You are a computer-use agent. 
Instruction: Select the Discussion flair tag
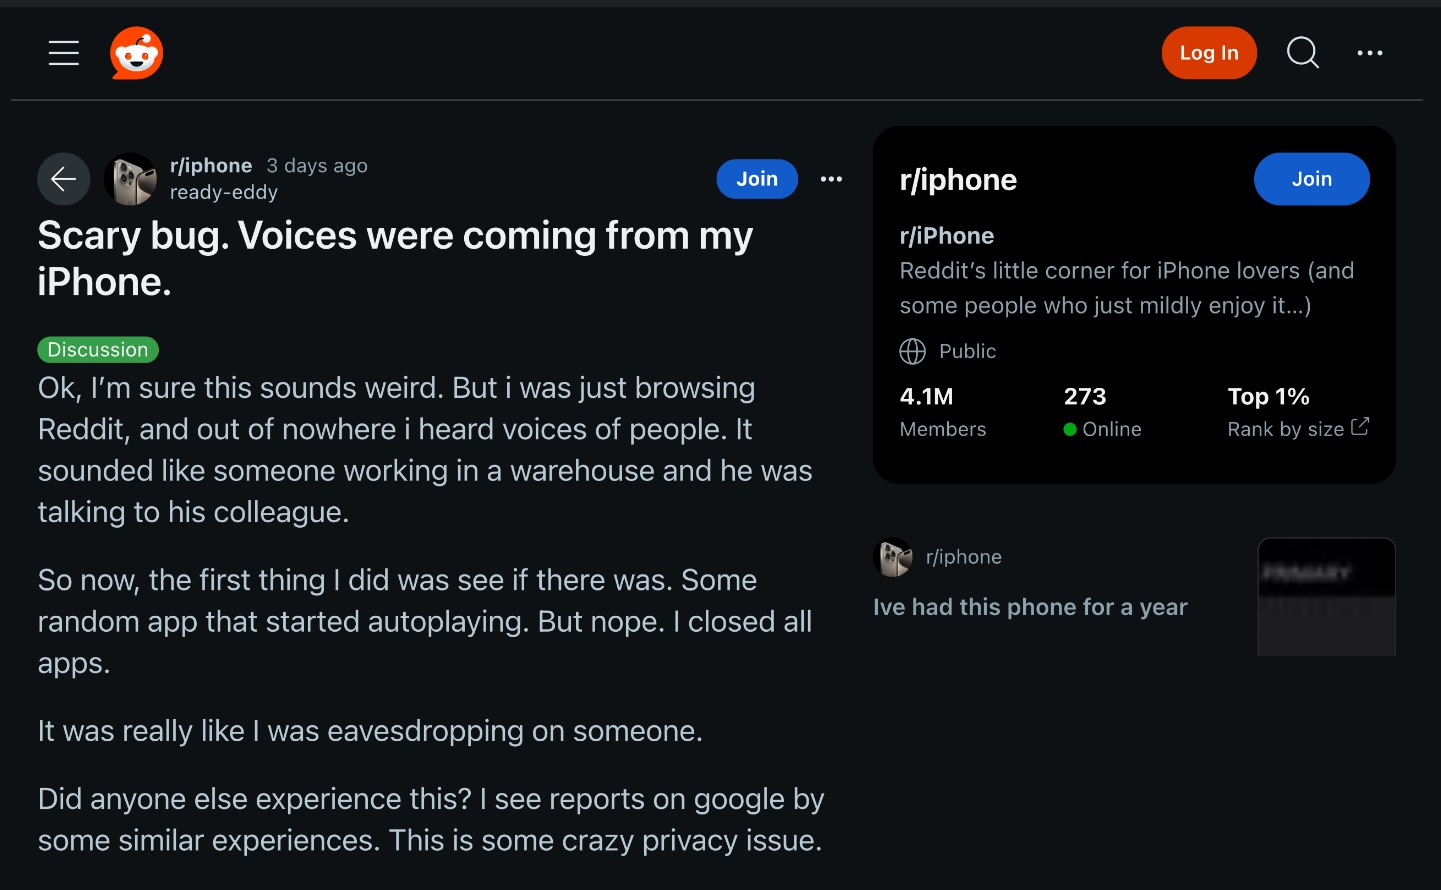[x=98, y=350]
